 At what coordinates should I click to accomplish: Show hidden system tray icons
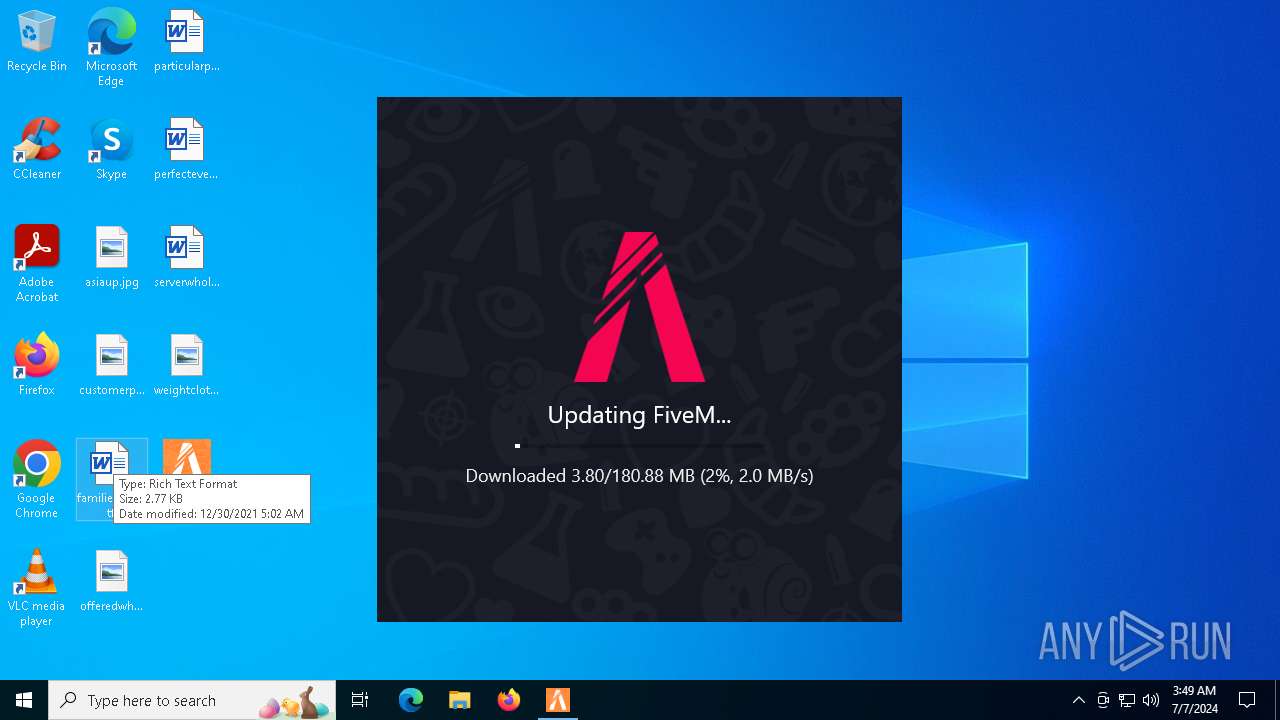1078,700
